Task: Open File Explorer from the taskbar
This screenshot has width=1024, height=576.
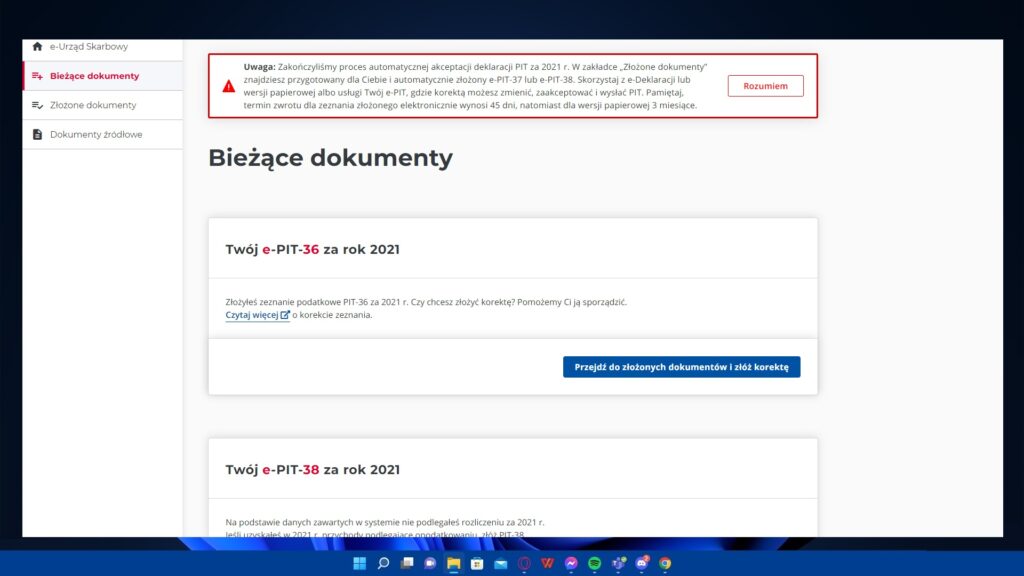Action: [453, 563]
